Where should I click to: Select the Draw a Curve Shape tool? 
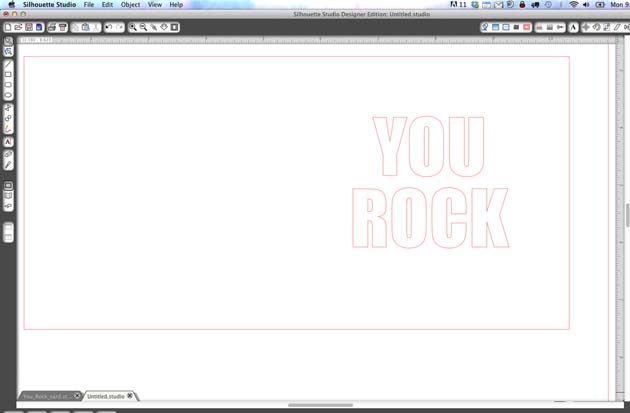tap(8, 118)
